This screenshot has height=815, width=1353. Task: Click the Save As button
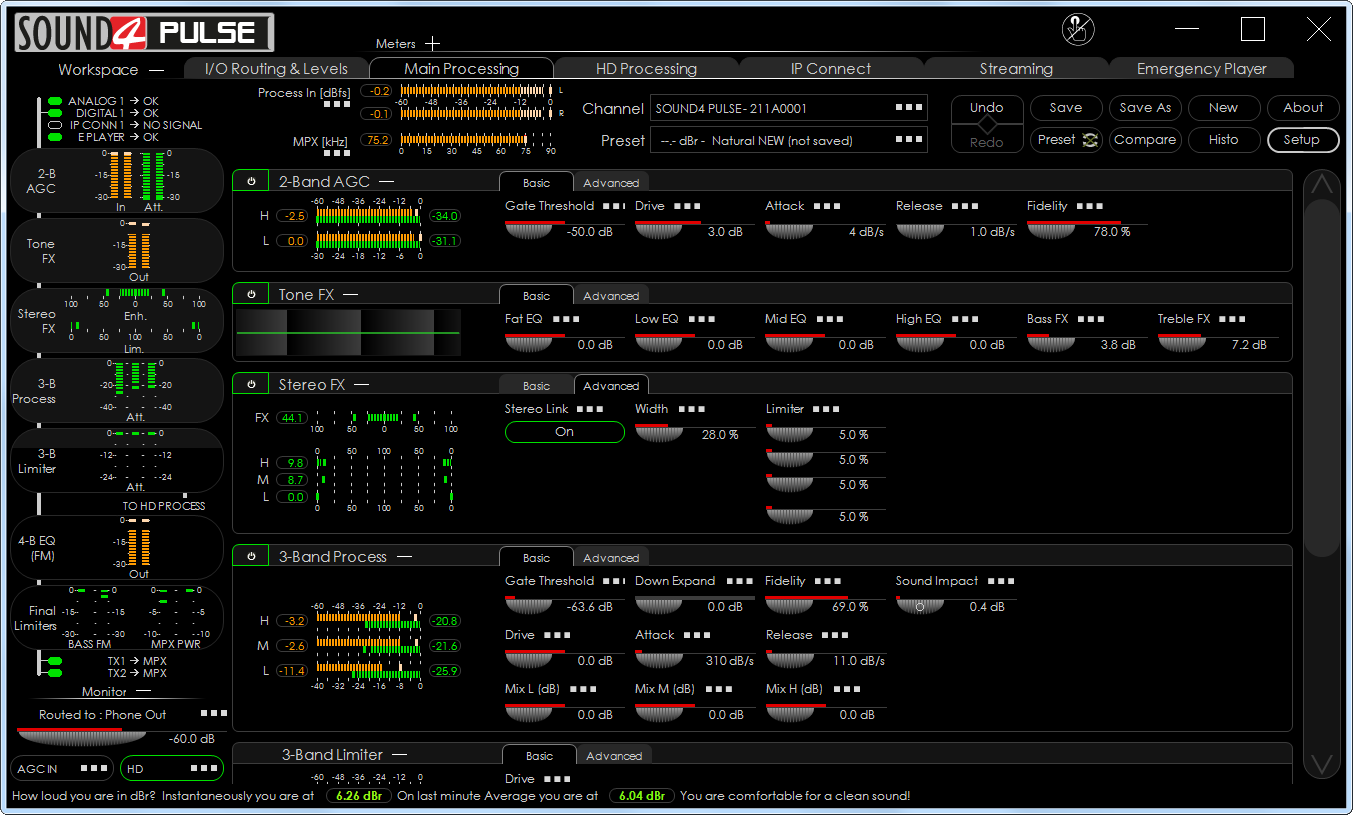[1145, 108]
